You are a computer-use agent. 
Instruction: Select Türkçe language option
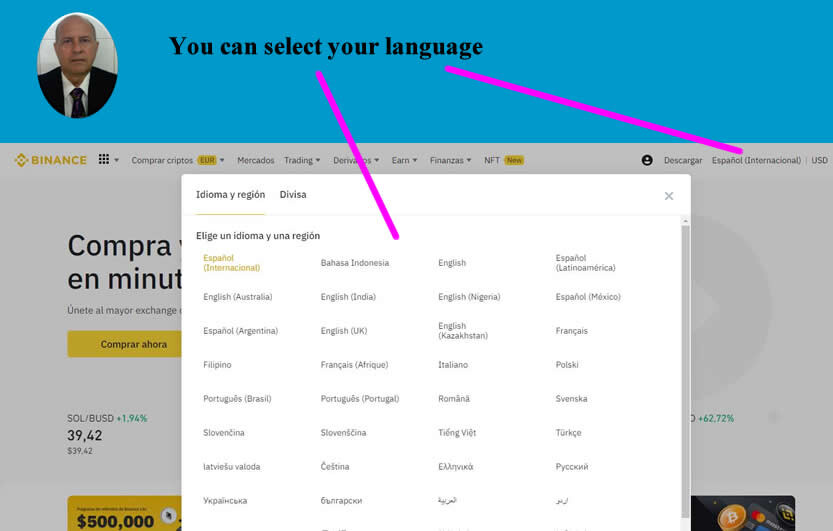pos(568,433)
